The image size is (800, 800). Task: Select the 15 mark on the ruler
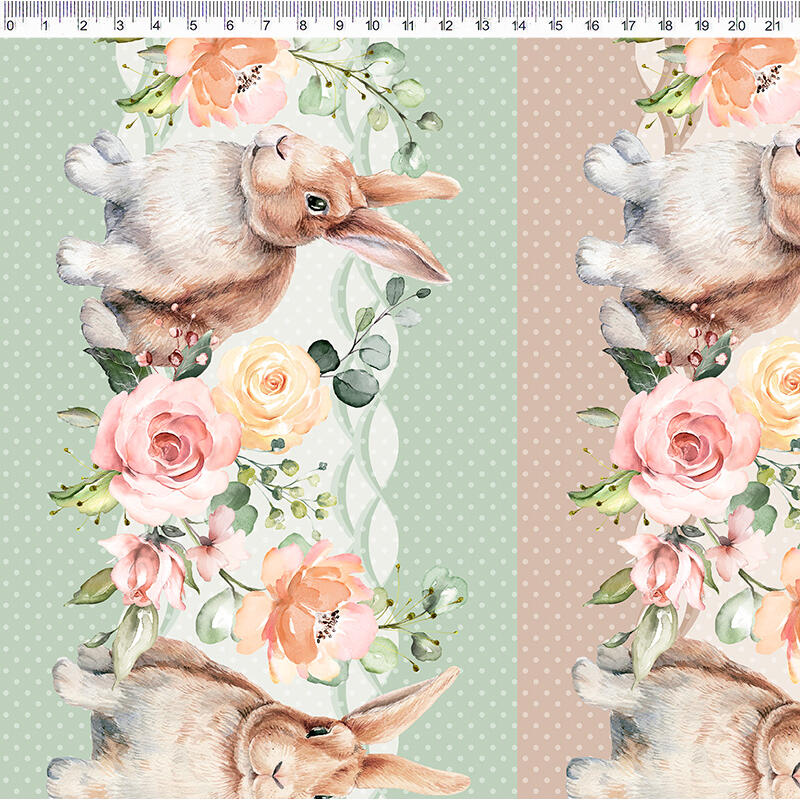click(555, 26)
